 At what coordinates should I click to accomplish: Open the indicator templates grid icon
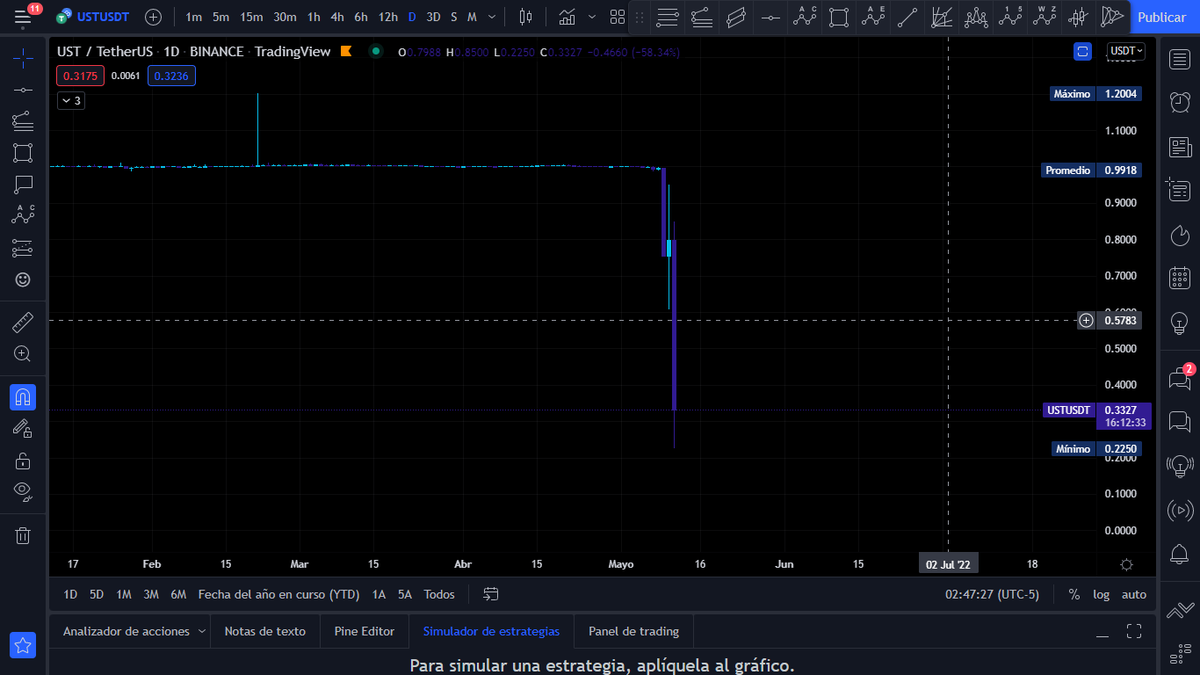[x=617, y=17]
